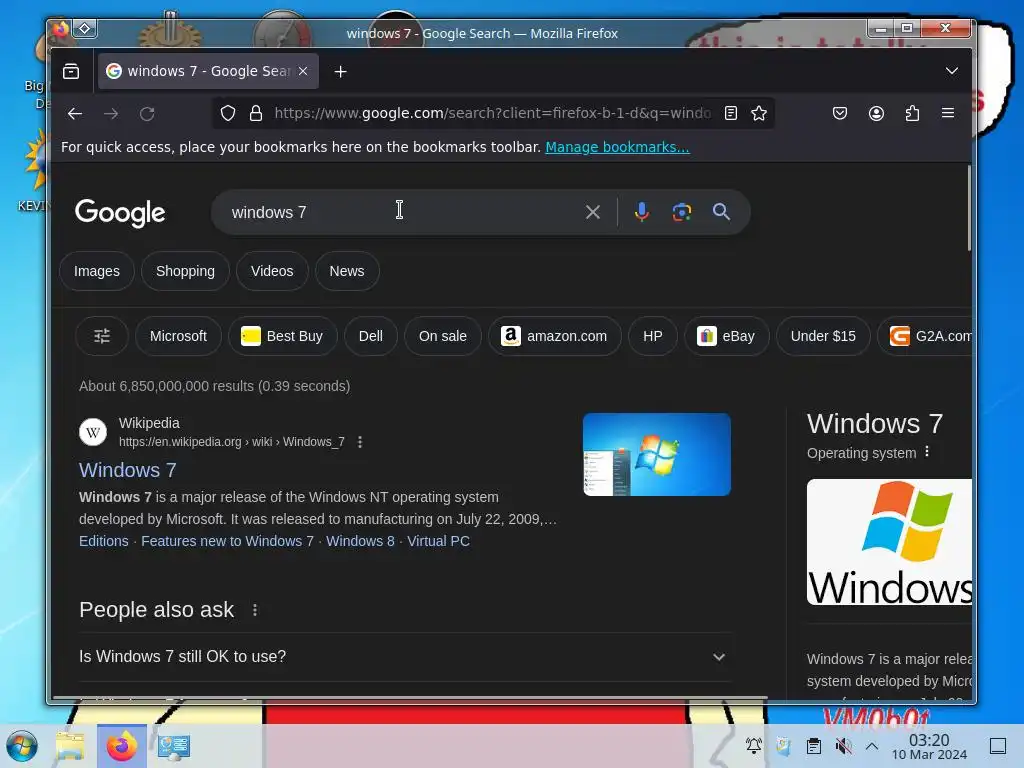
Task: Click the Firefox address bar URL
Action: (492, 114)
